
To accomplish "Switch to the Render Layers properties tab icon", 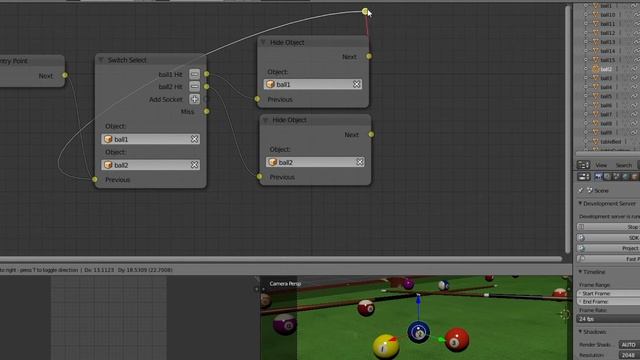I will [x=607, y=176].
